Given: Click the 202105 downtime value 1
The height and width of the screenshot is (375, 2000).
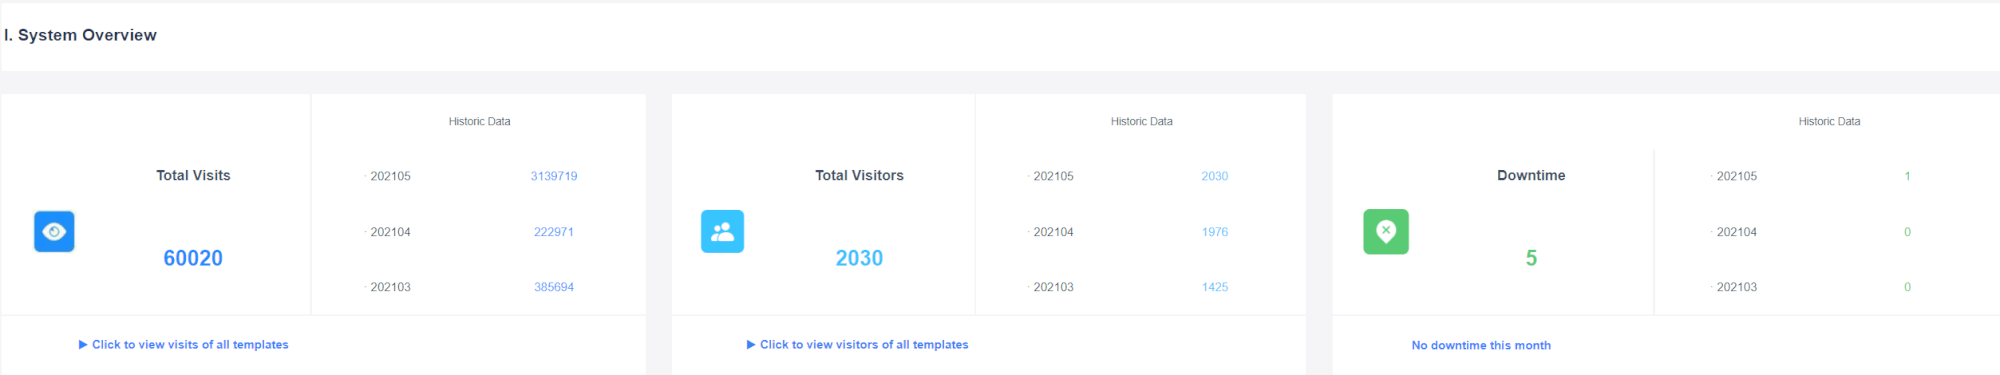Looking at the screenshot, I should point(1907,176).
